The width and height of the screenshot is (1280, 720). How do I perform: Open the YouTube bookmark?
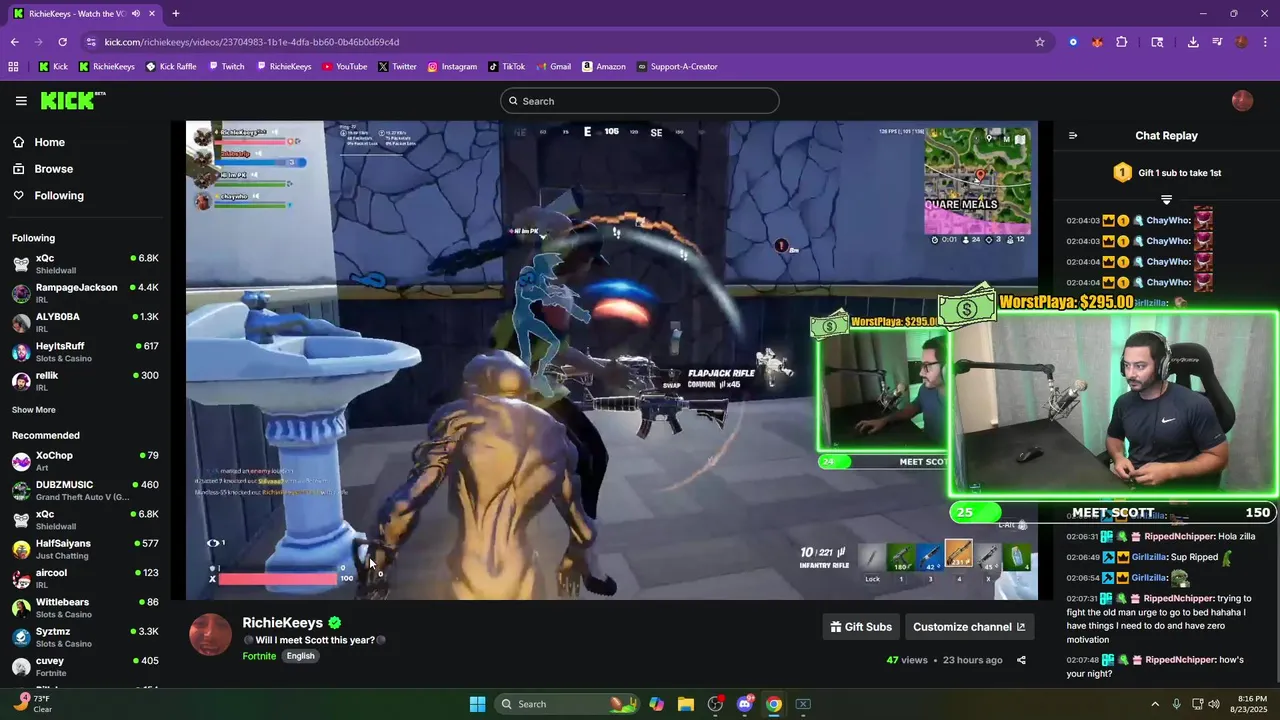344,67
